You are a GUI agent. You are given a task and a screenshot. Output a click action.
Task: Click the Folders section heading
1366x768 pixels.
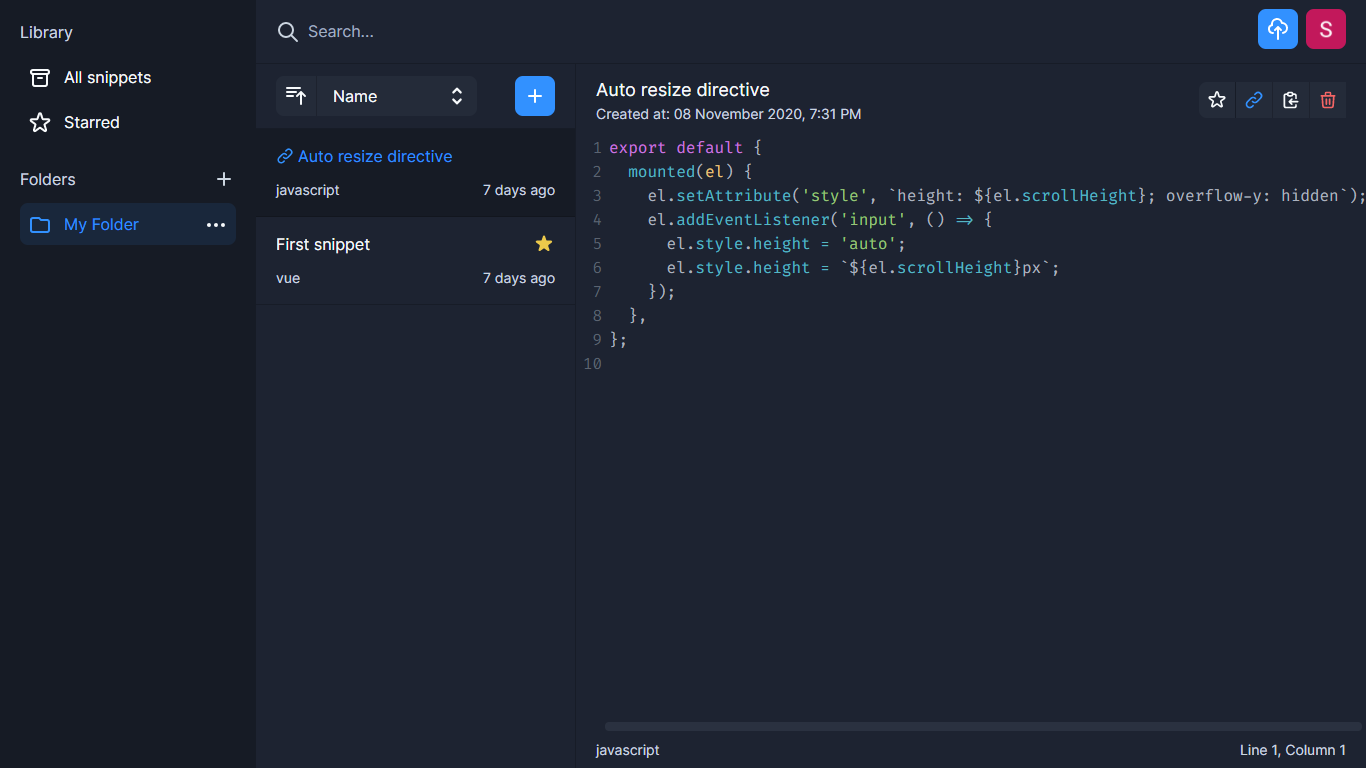48,180
